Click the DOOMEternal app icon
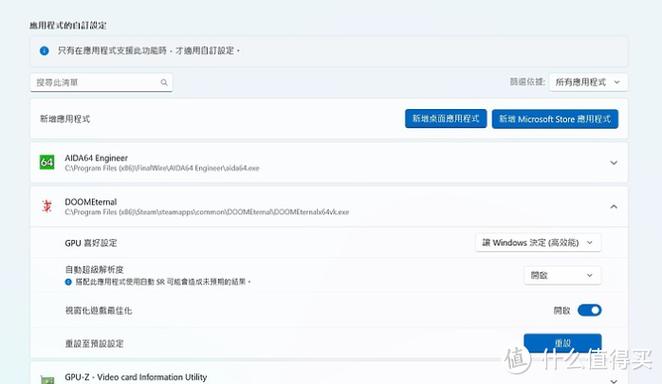The image size is (662, 384). [x=47, y=206]
